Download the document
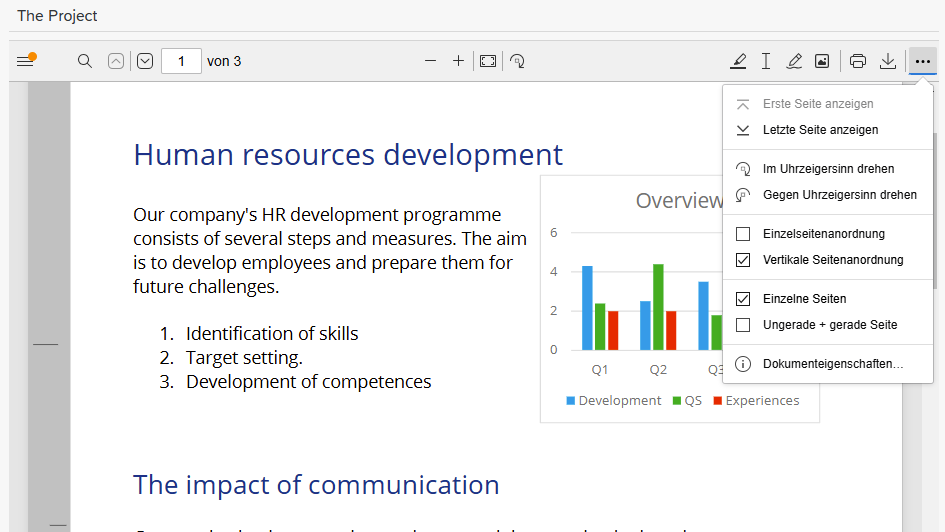This screenshot has width=945, height=532. pos(888,61)
